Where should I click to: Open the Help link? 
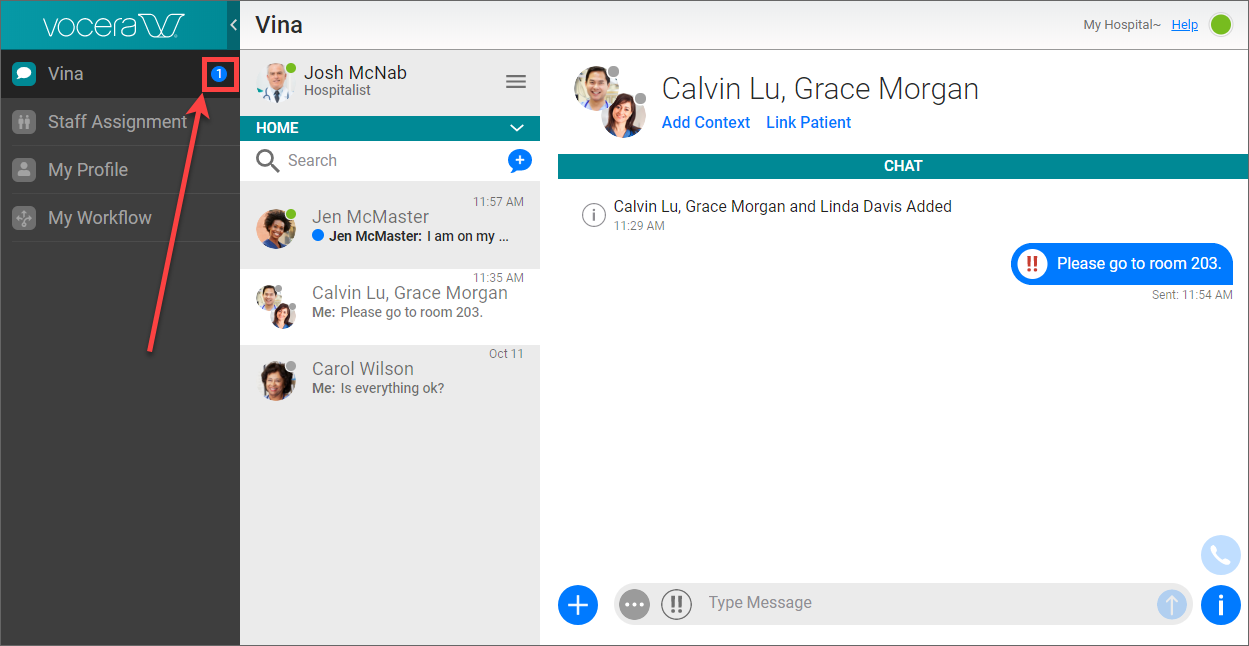coord(1185,25)
